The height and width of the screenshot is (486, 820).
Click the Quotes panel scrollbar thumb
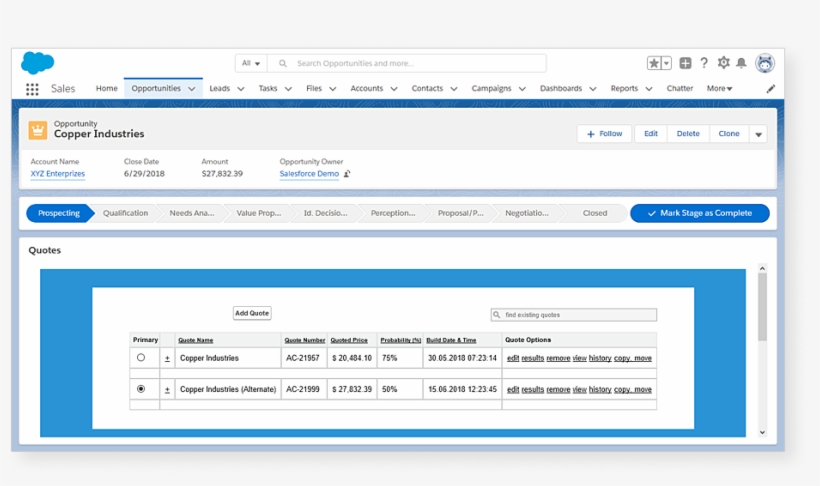pos(762,307)
